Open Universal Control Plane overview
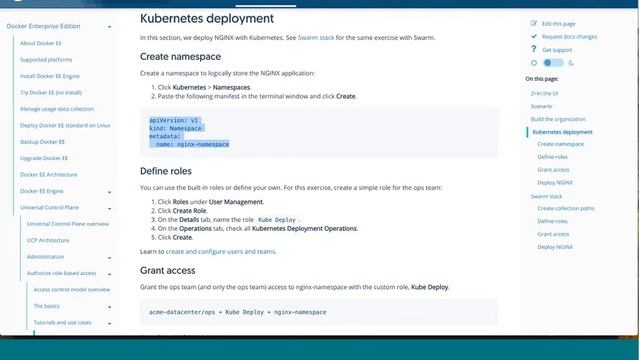The height and width of the screenshot is (360, 640). pos(68,224)
